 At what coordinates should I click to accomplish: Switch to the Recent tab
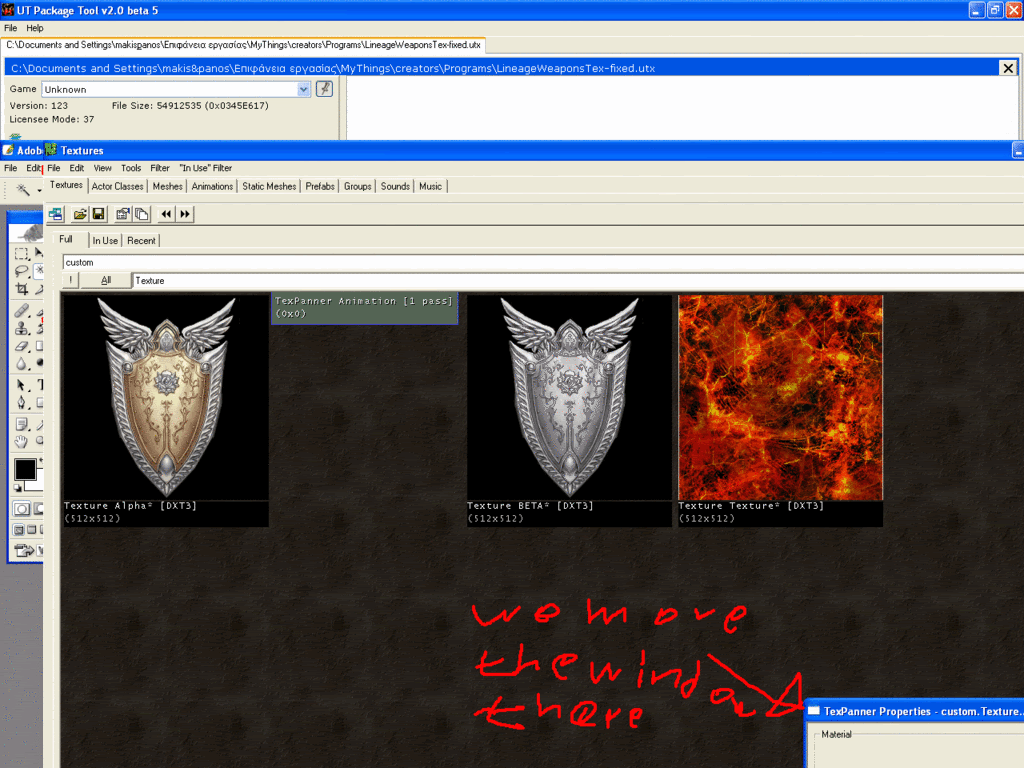(141, 240)
